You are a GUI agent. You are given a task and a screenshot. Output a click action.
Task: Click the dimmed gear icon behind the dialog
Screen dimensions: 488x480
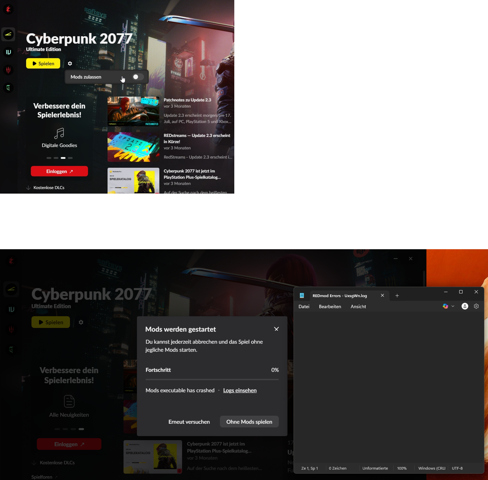(x=81, y=322)
